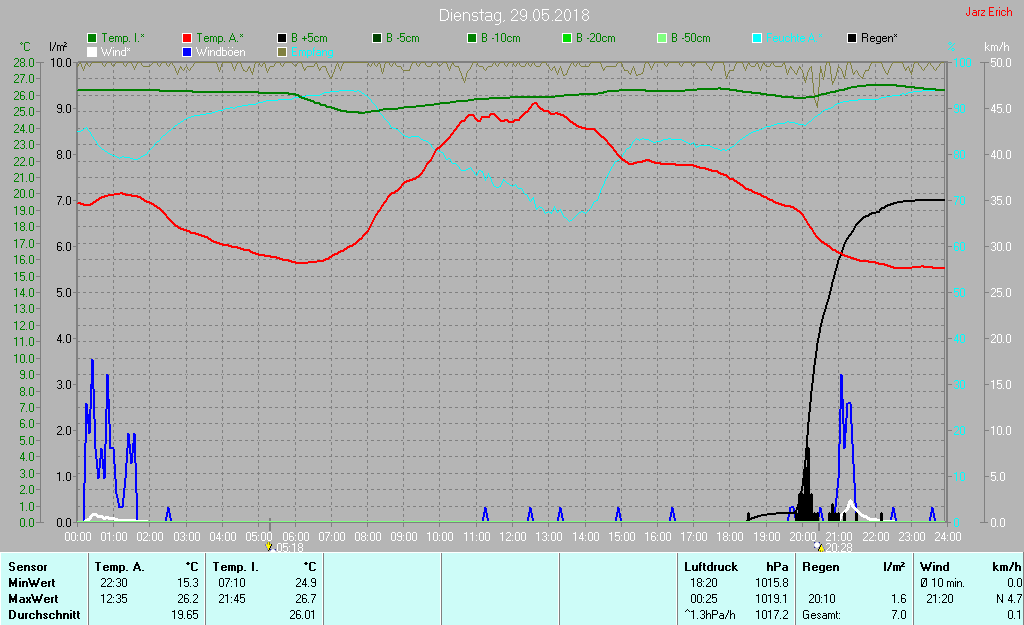Click the Luftdruck header in stats table
This screenshot has width=1024, height=625.
(710, 567)
